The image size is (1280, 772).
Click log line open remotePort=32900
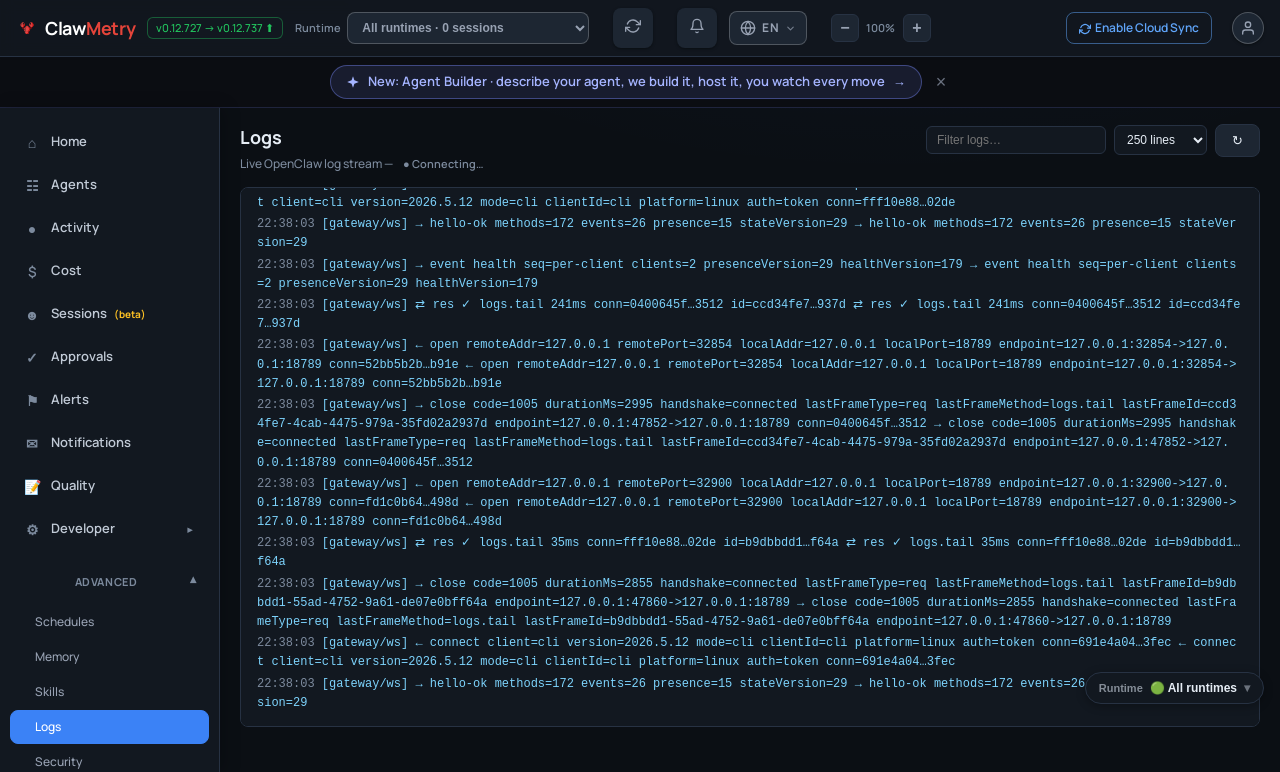748,503
